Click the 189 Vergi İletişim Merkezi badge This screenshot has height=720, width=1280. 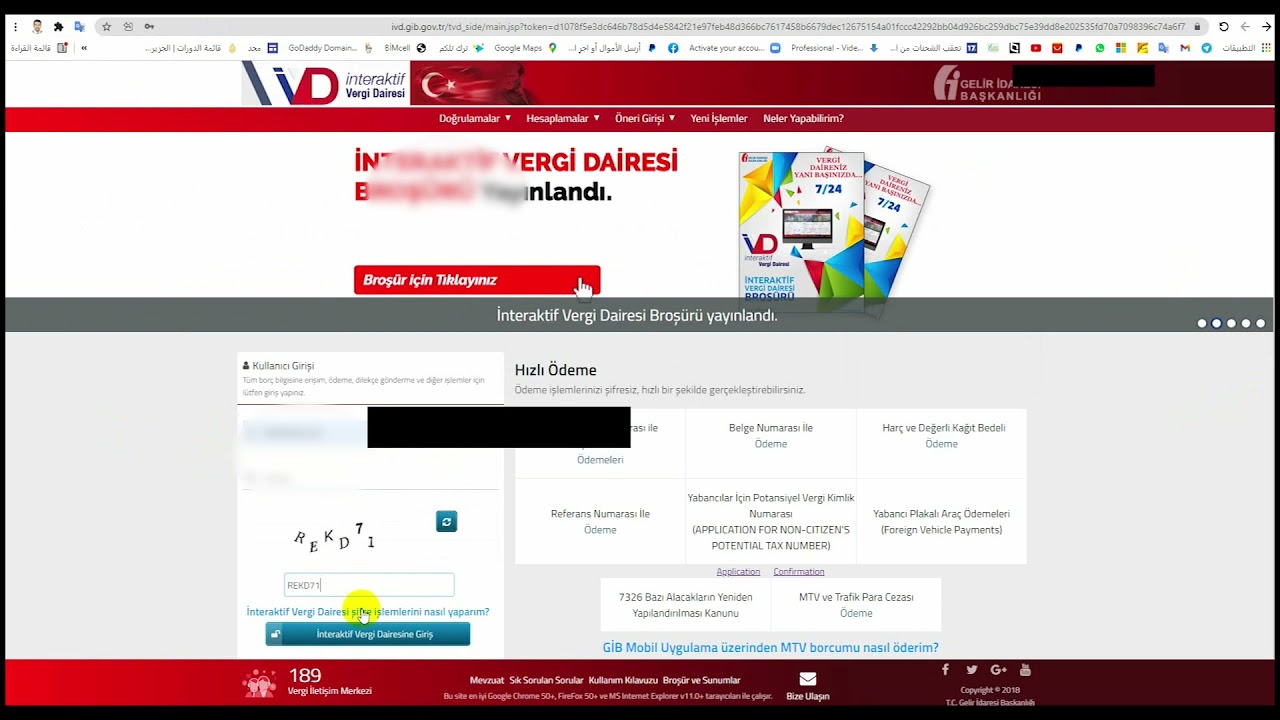click(x=308, y=682)
